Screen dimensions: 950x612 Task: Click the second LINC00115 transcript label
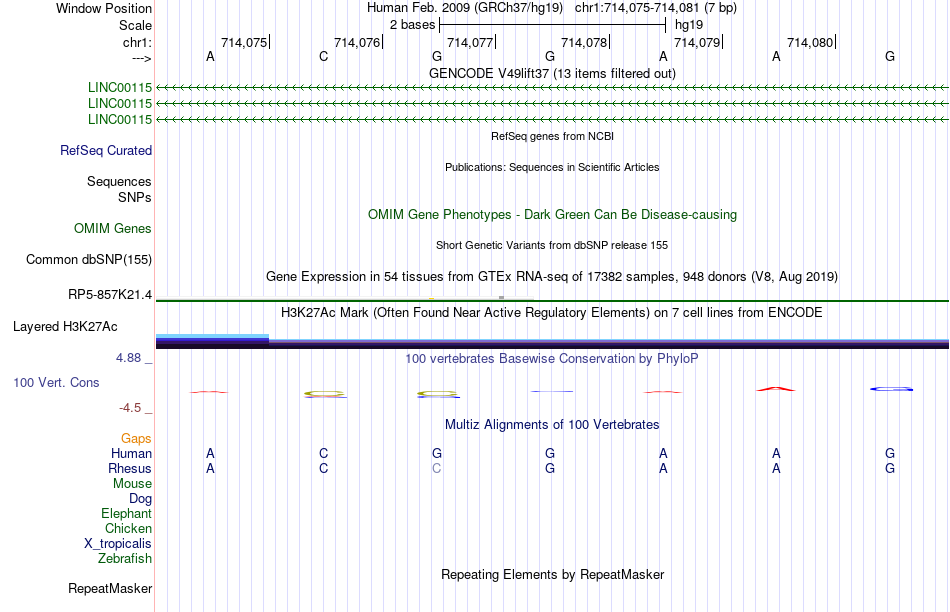[120, 104]
